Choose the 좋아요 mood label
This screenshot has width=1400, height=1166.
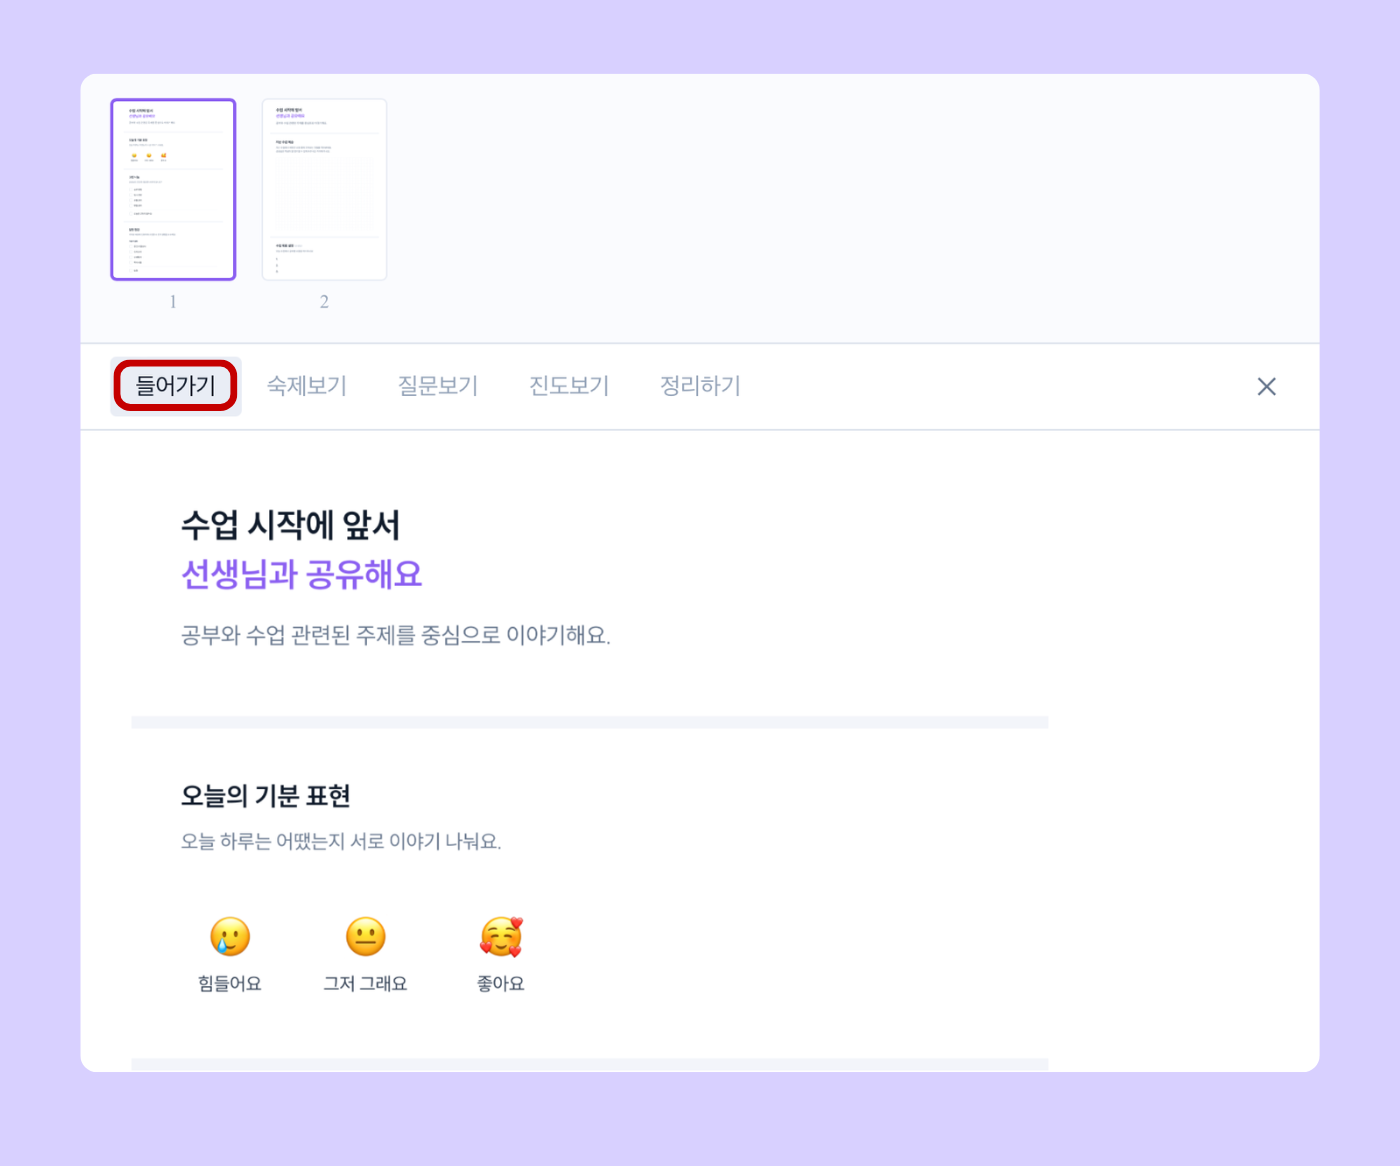click(501, 984)
